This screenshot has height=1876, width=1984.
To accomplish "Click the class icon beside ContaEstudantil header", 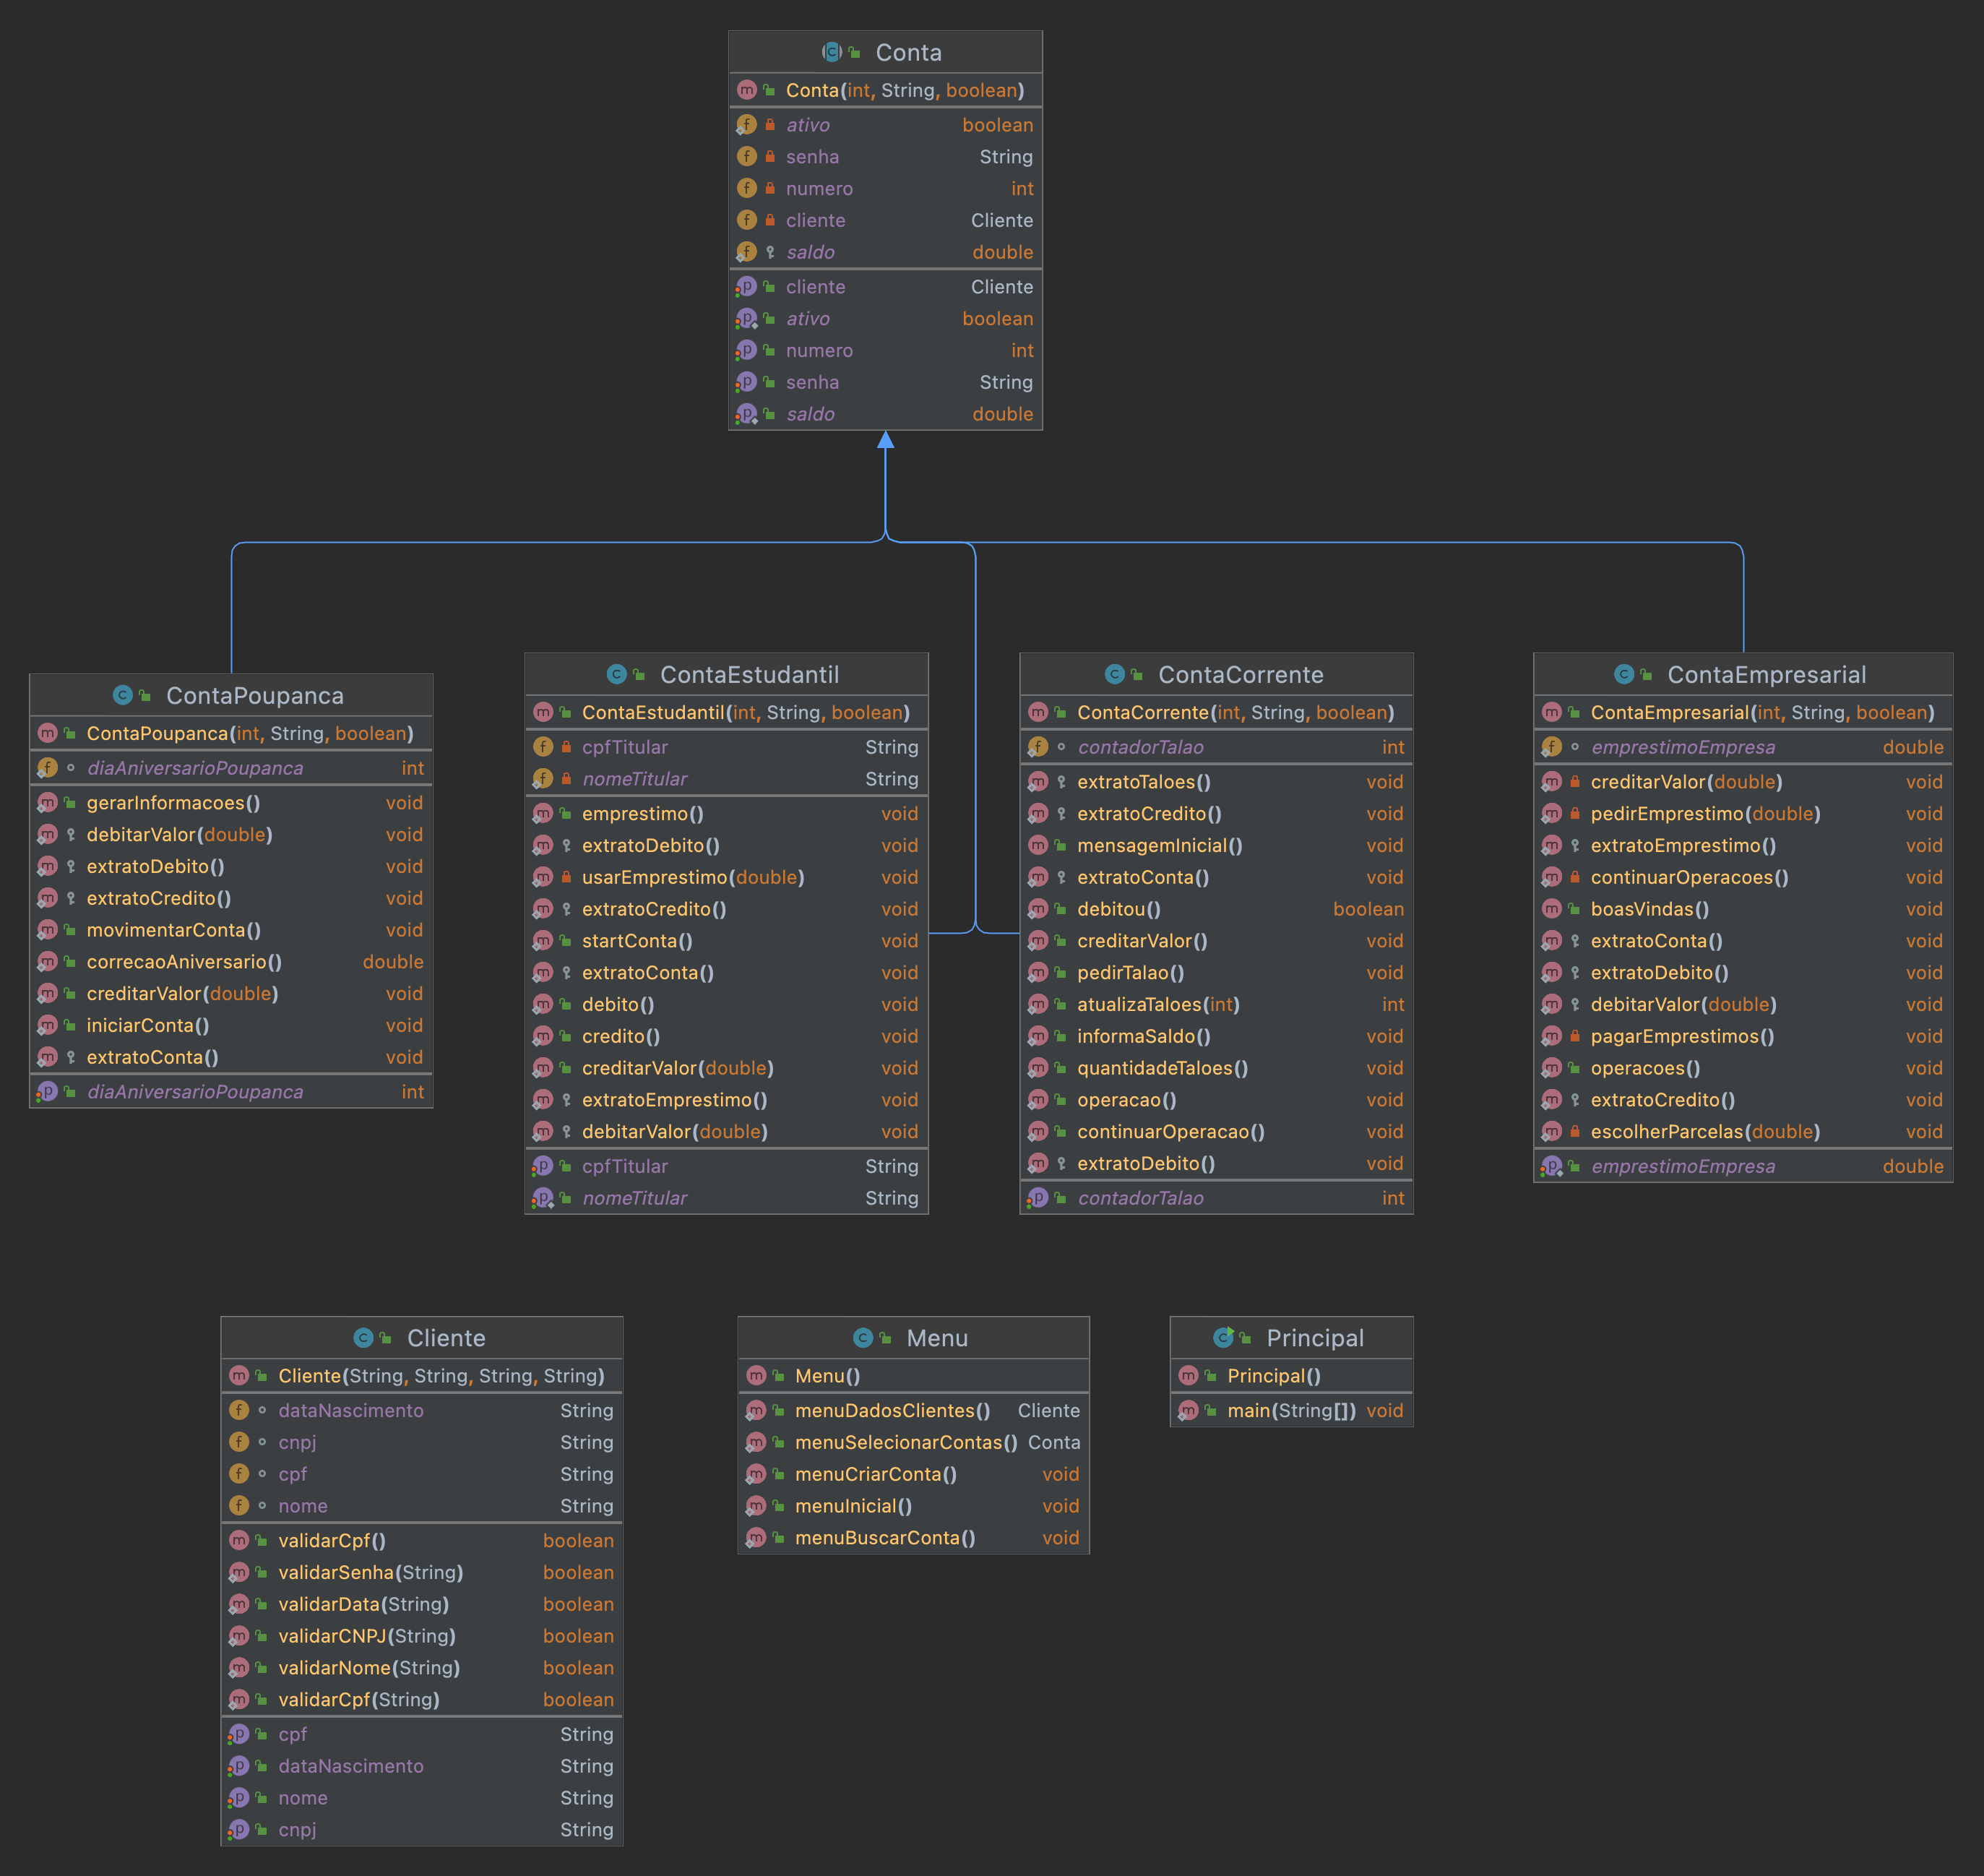I will (616, 674).
